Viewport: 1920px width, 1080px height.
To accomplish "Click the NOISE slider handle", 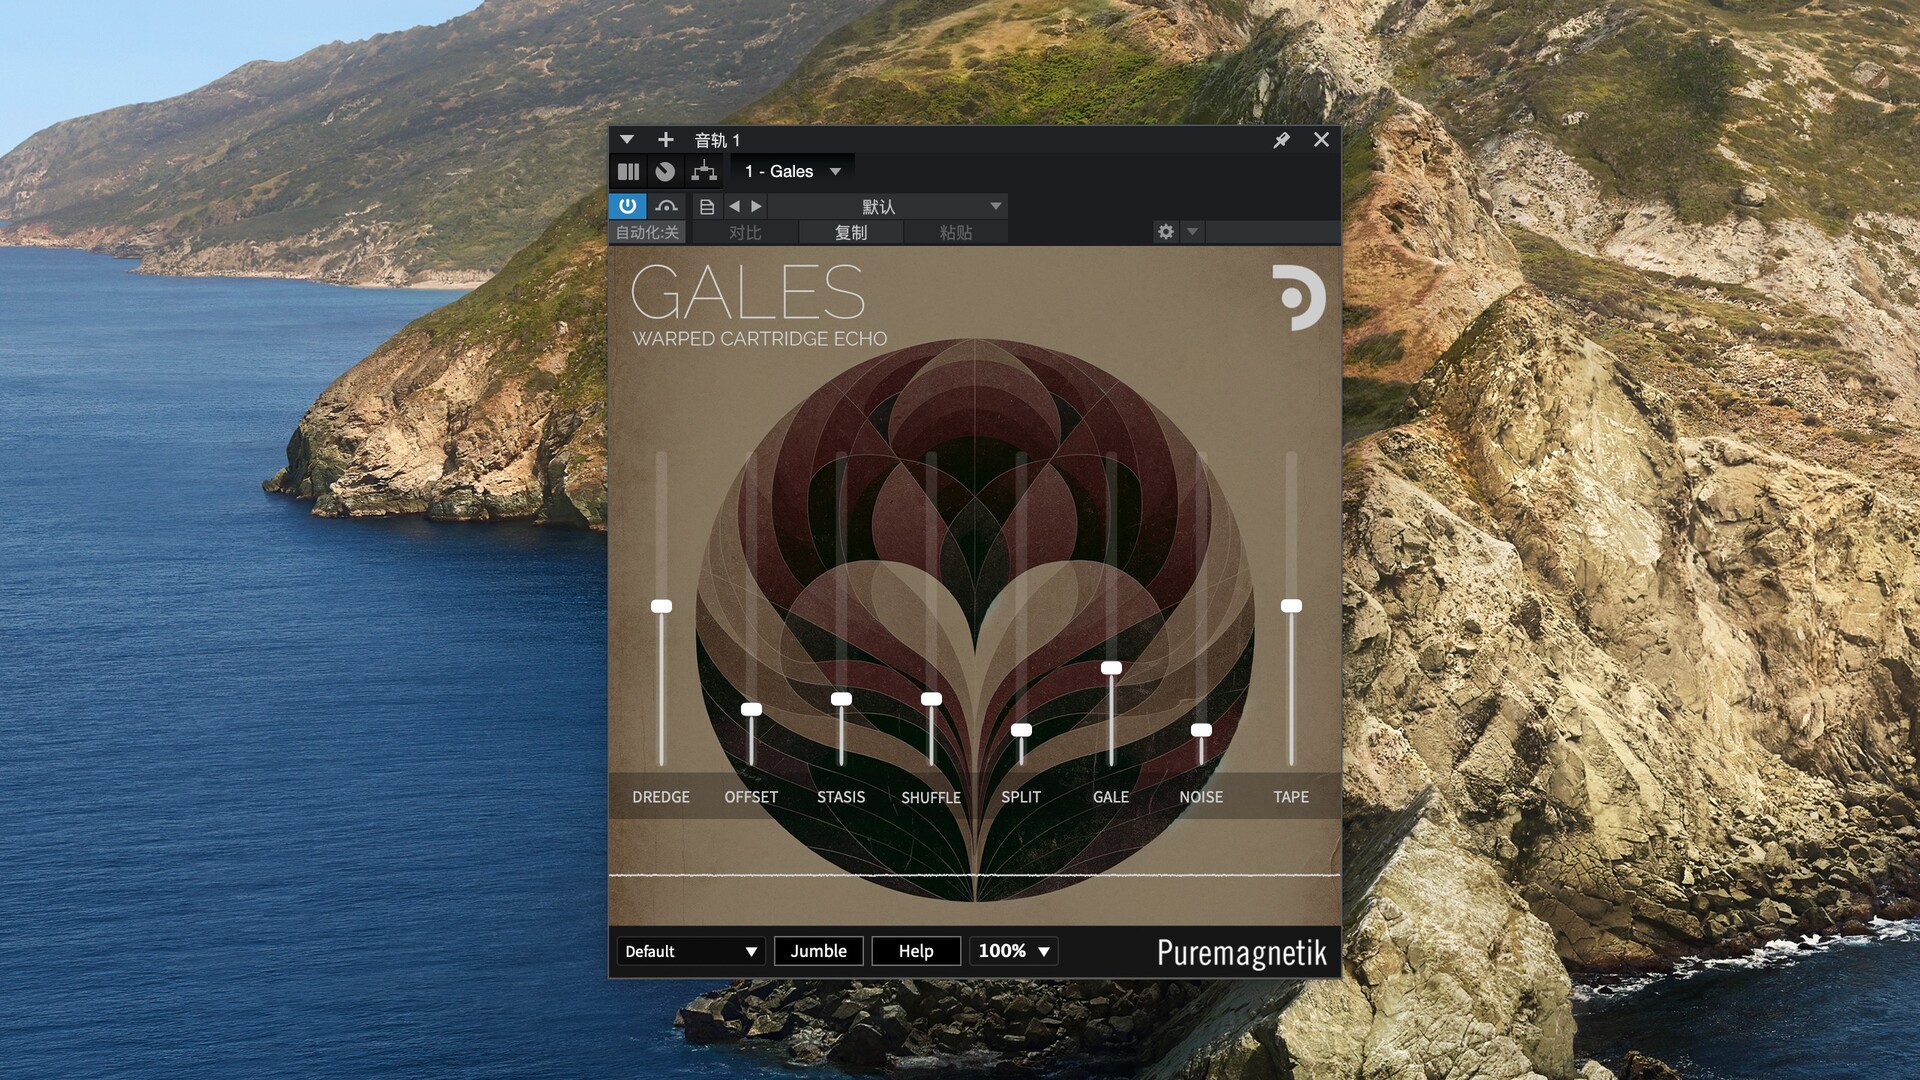I will [x=1201, y=730].
